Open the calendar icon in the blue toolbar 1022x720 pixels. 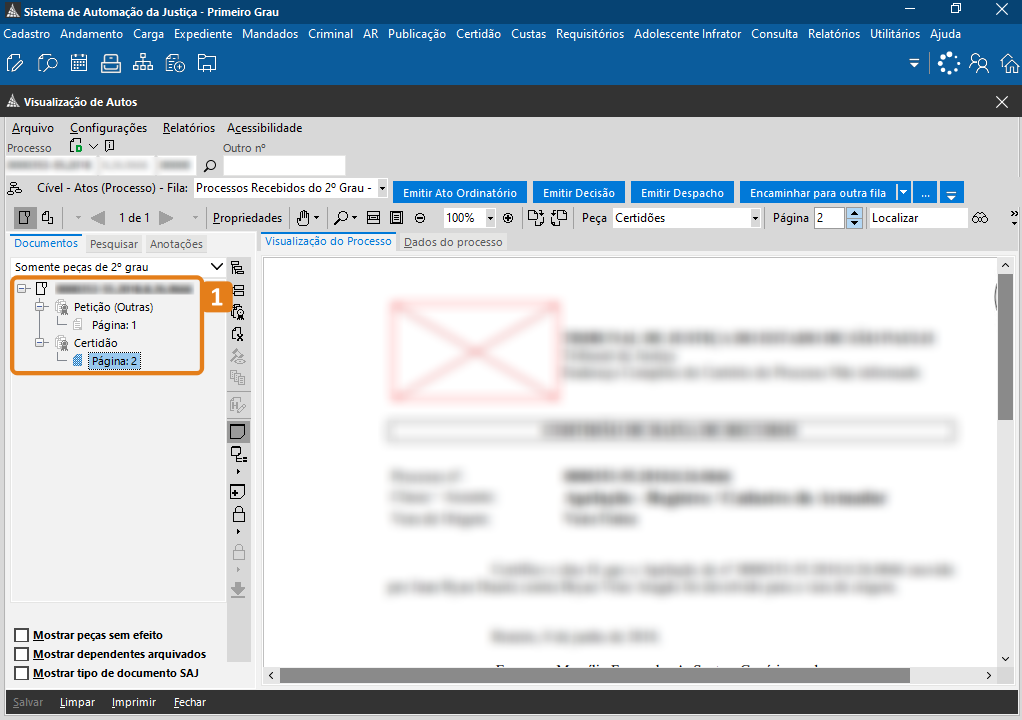pos(79,64)
